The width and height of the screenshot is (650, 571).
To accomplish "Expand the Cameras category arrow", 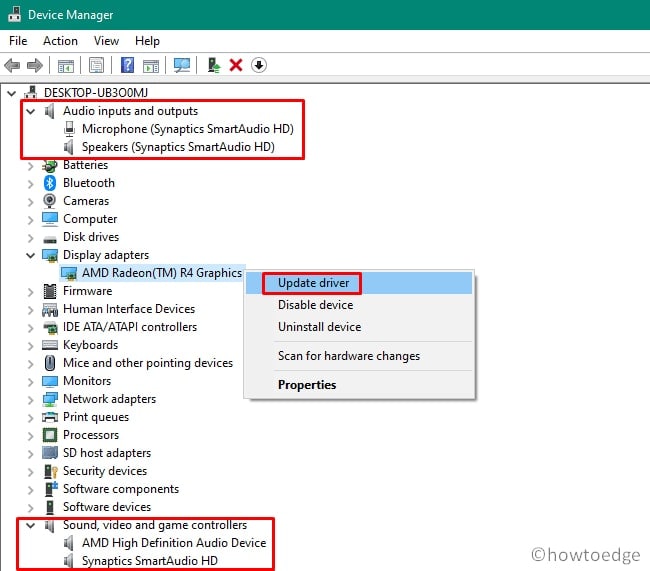I will [30, 202].
